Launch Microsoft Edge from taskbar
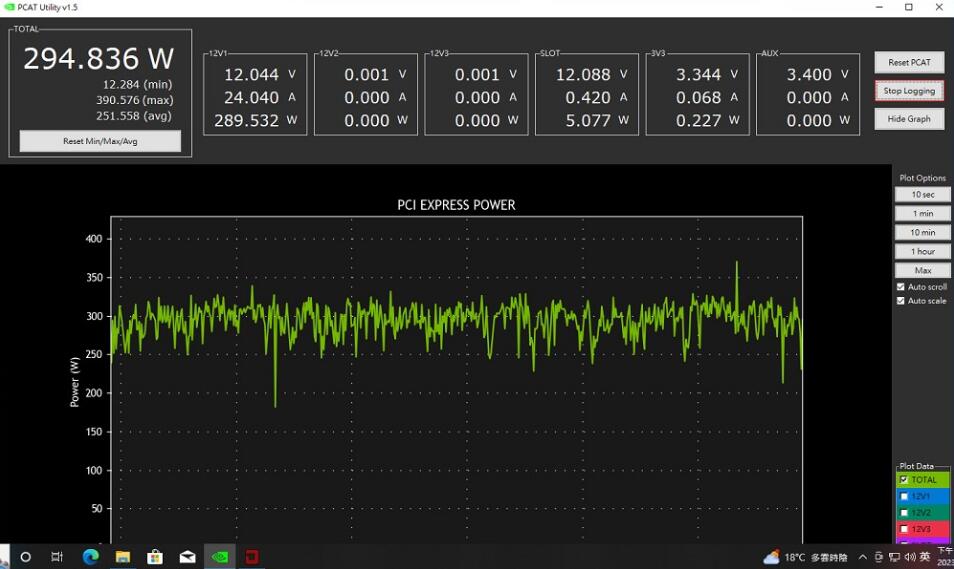The image size is (954, 569). (91, 557)
